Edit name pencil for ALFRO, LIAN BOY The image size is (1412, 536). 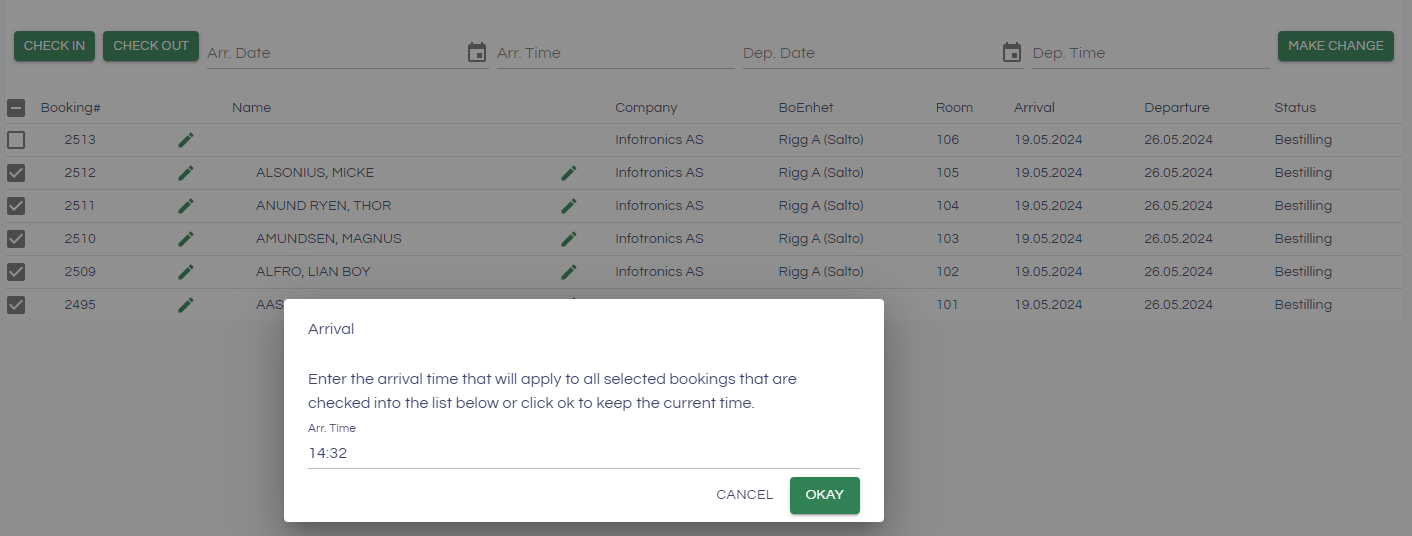tap(569, 272)
